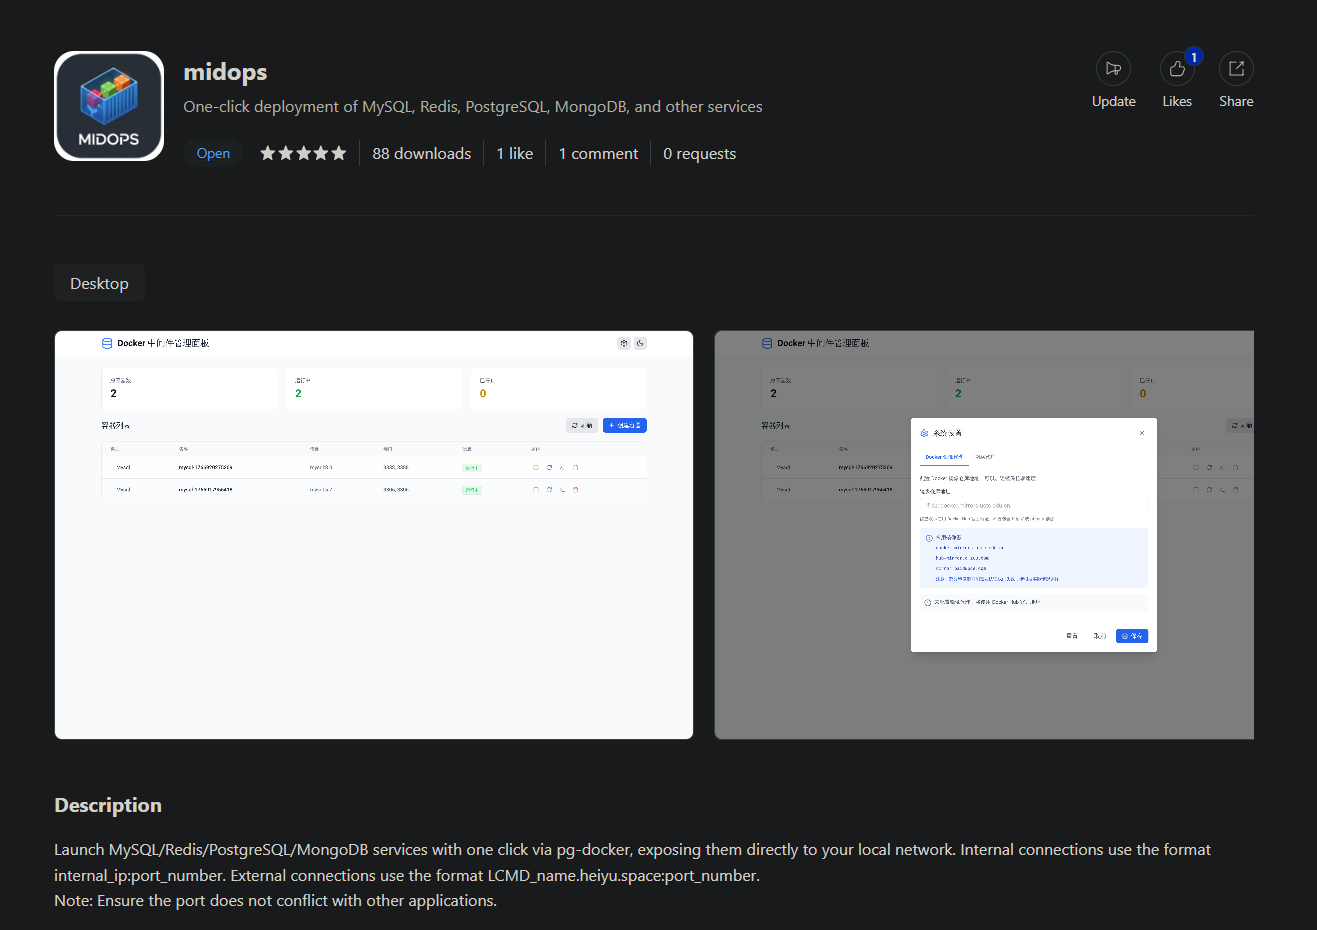Click the blue notification badge on Likes

point(1194,57)
